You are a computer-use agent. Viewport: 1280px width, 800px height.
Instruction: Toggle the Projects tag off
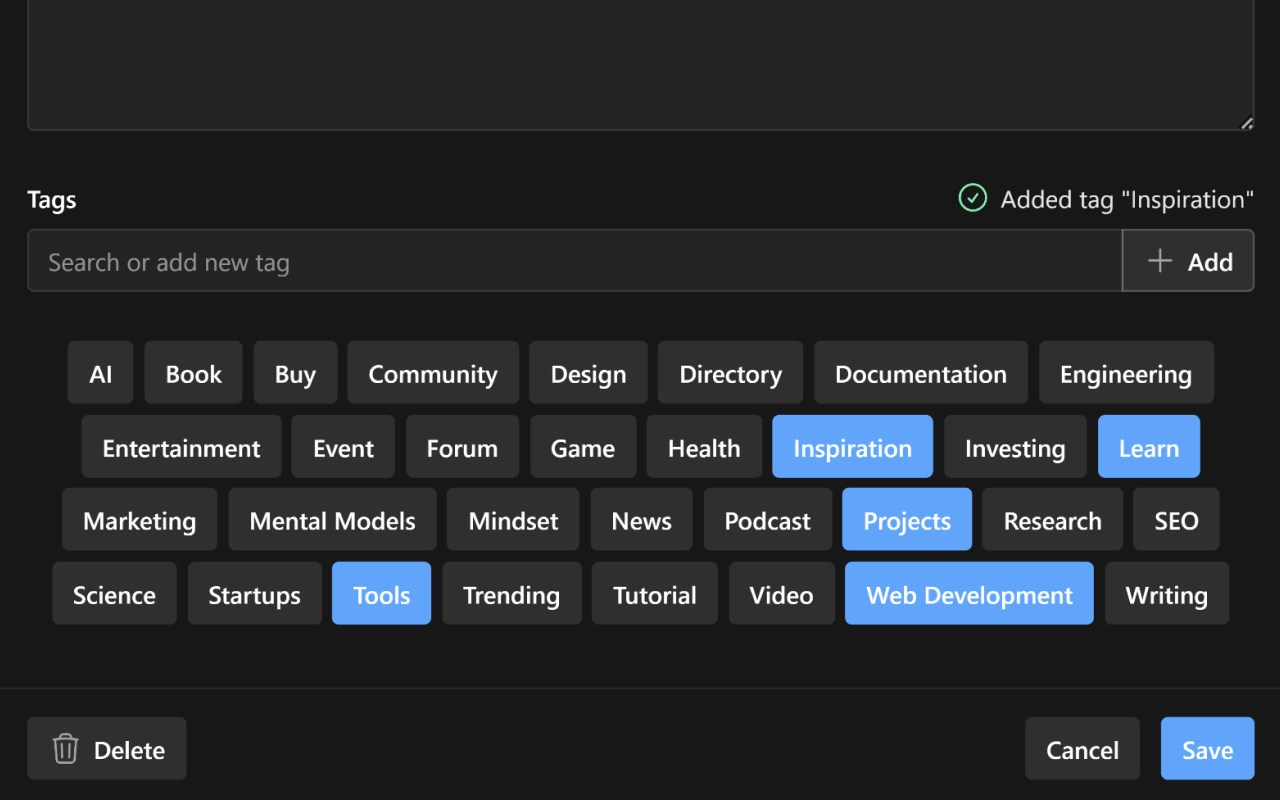tap(906, 520)
